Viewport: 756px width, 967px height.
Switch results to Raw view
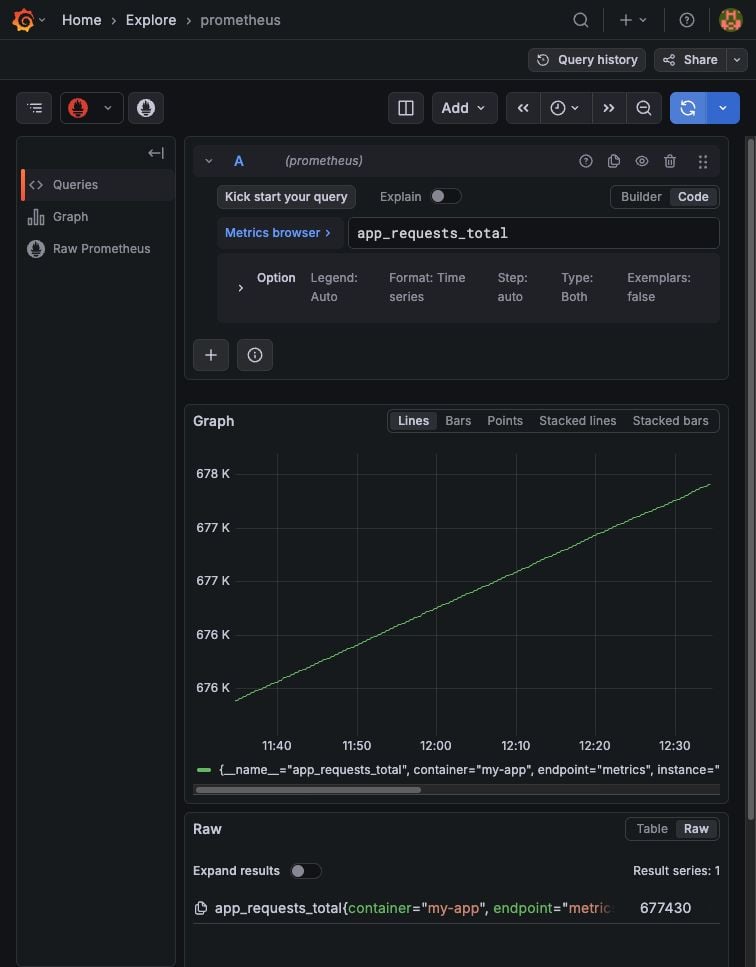coord(696,829)
